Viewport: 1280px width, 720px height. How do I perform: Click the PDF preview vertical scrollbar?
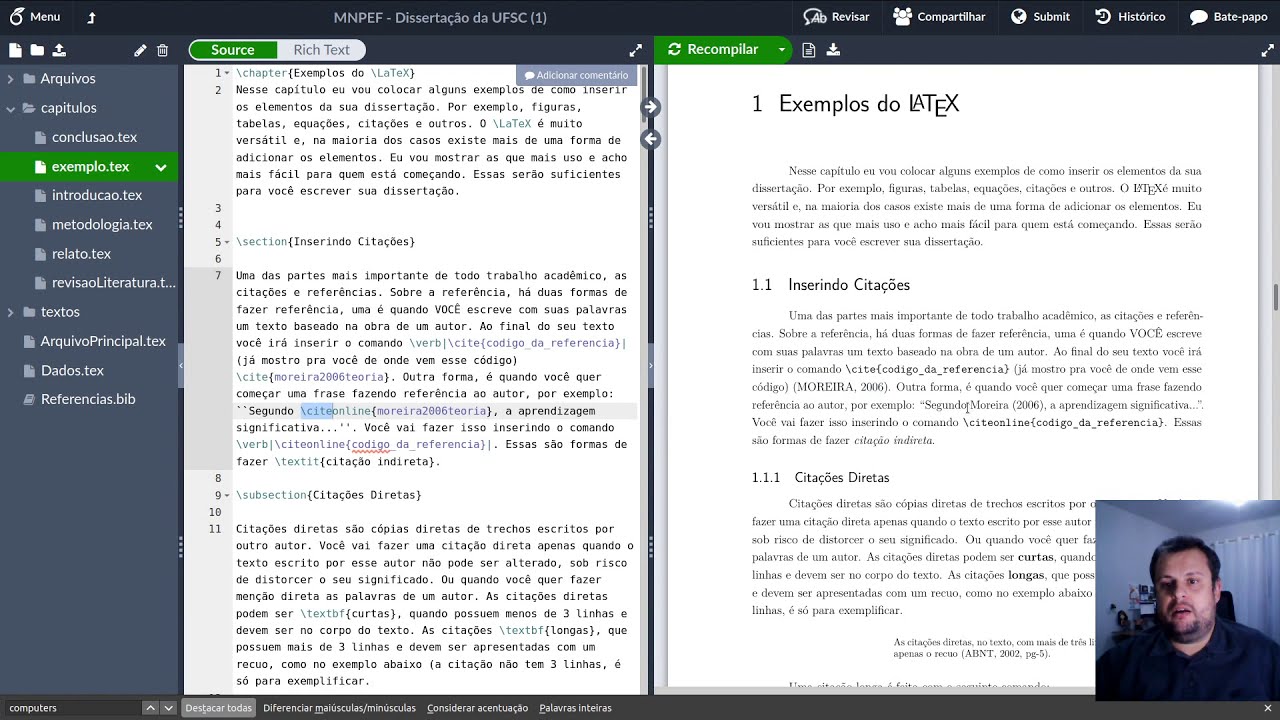click(1275, 298)
